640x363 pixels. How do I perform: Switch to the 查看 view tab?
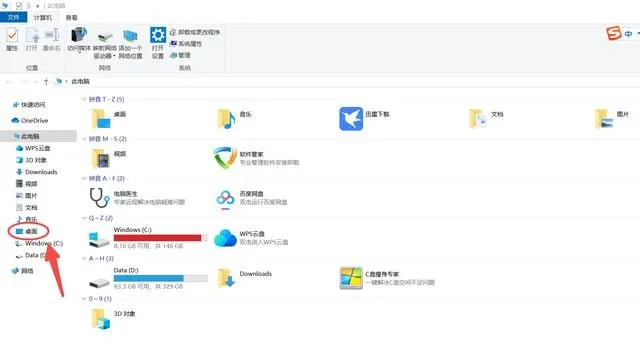click(71, 17)
